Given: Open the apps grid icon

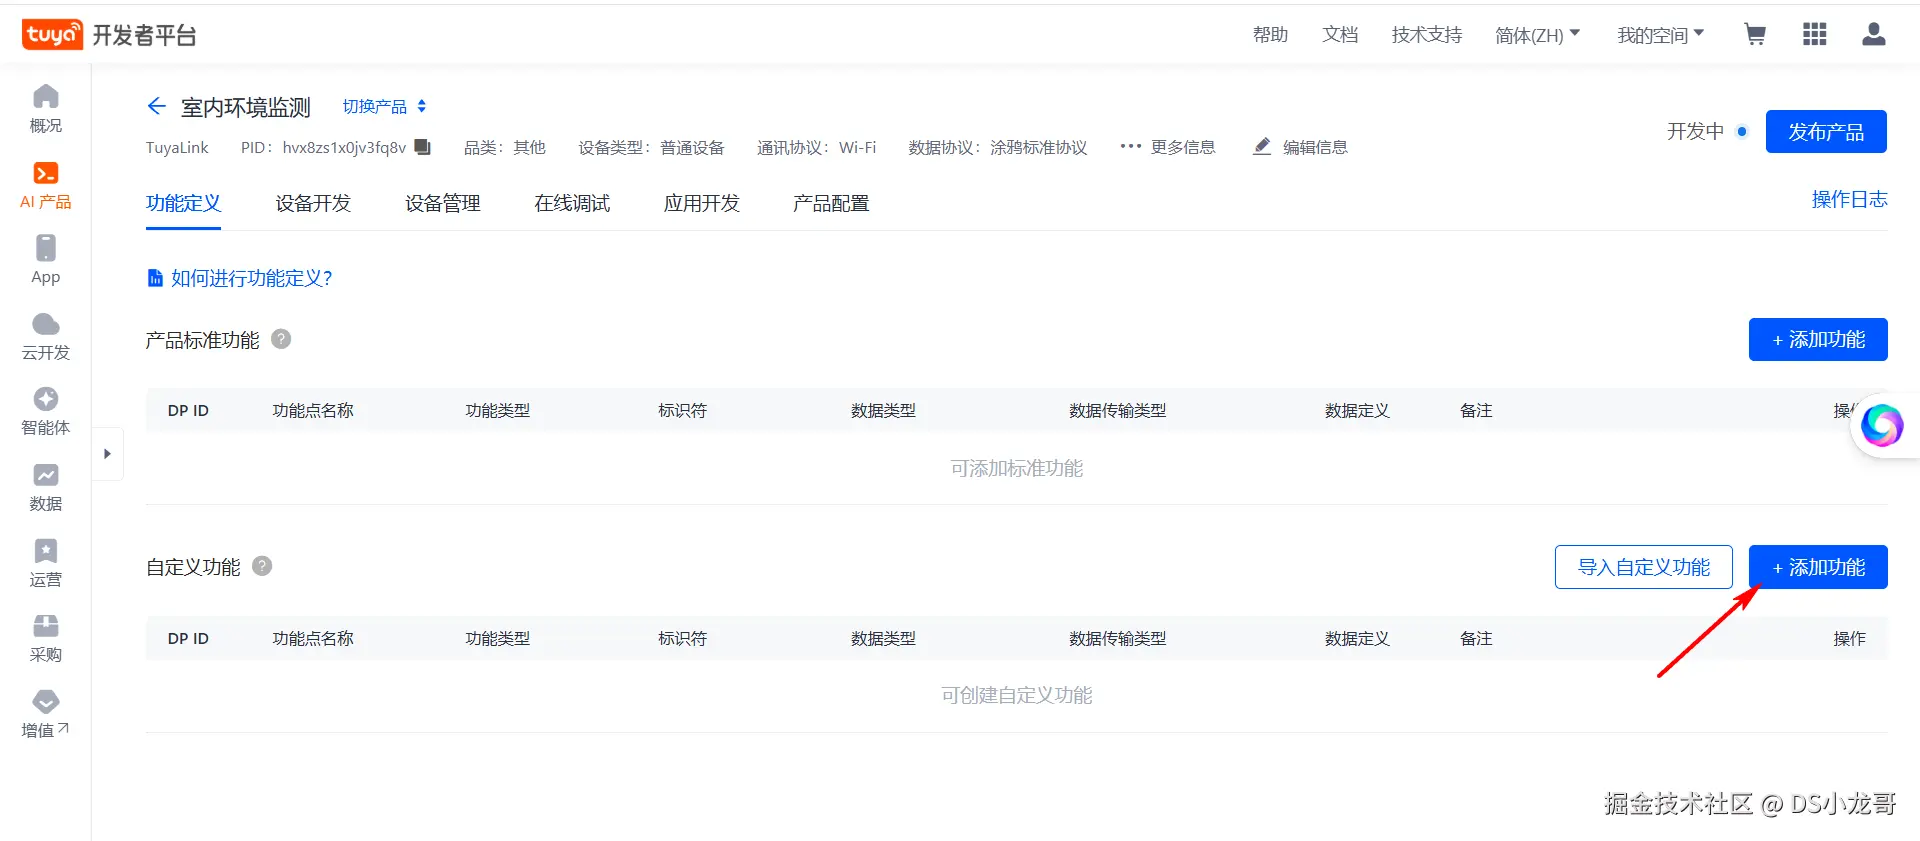Looking at the screenshot, I should (x=1815, y=35).
